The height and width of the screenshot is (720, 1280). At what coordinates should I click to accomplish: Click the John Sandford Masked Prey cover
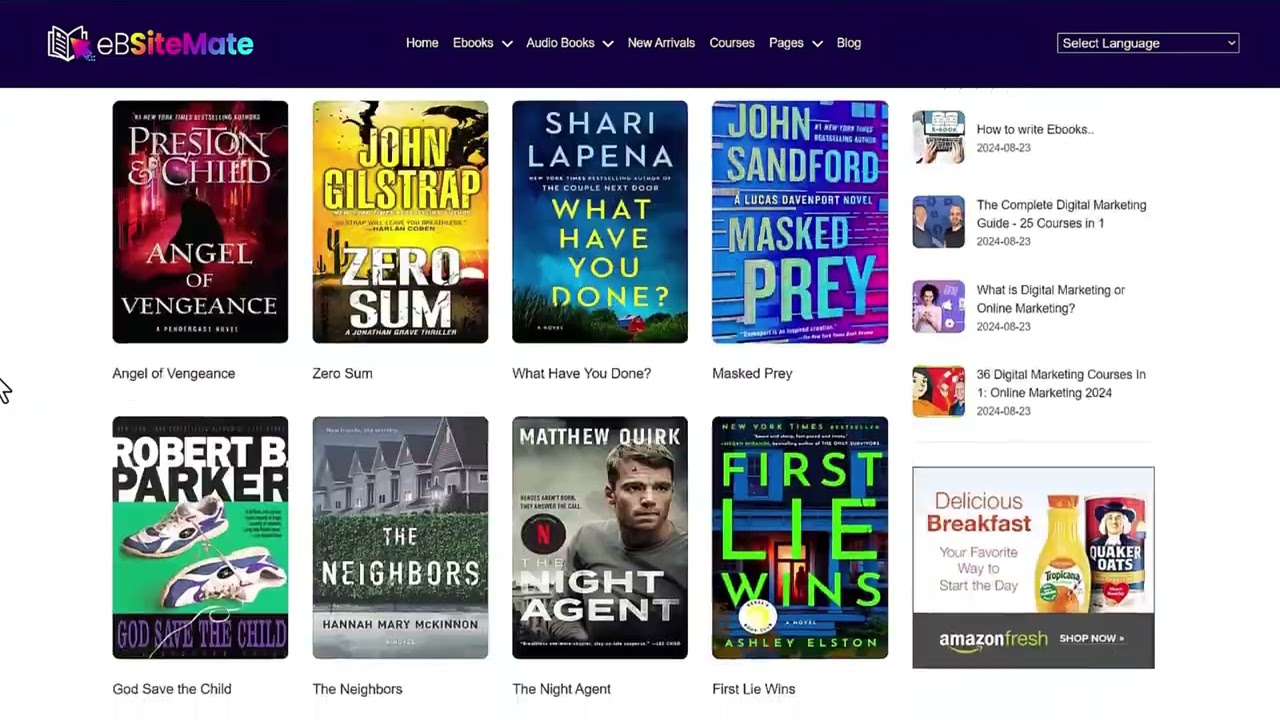click(x=800, y=222)
